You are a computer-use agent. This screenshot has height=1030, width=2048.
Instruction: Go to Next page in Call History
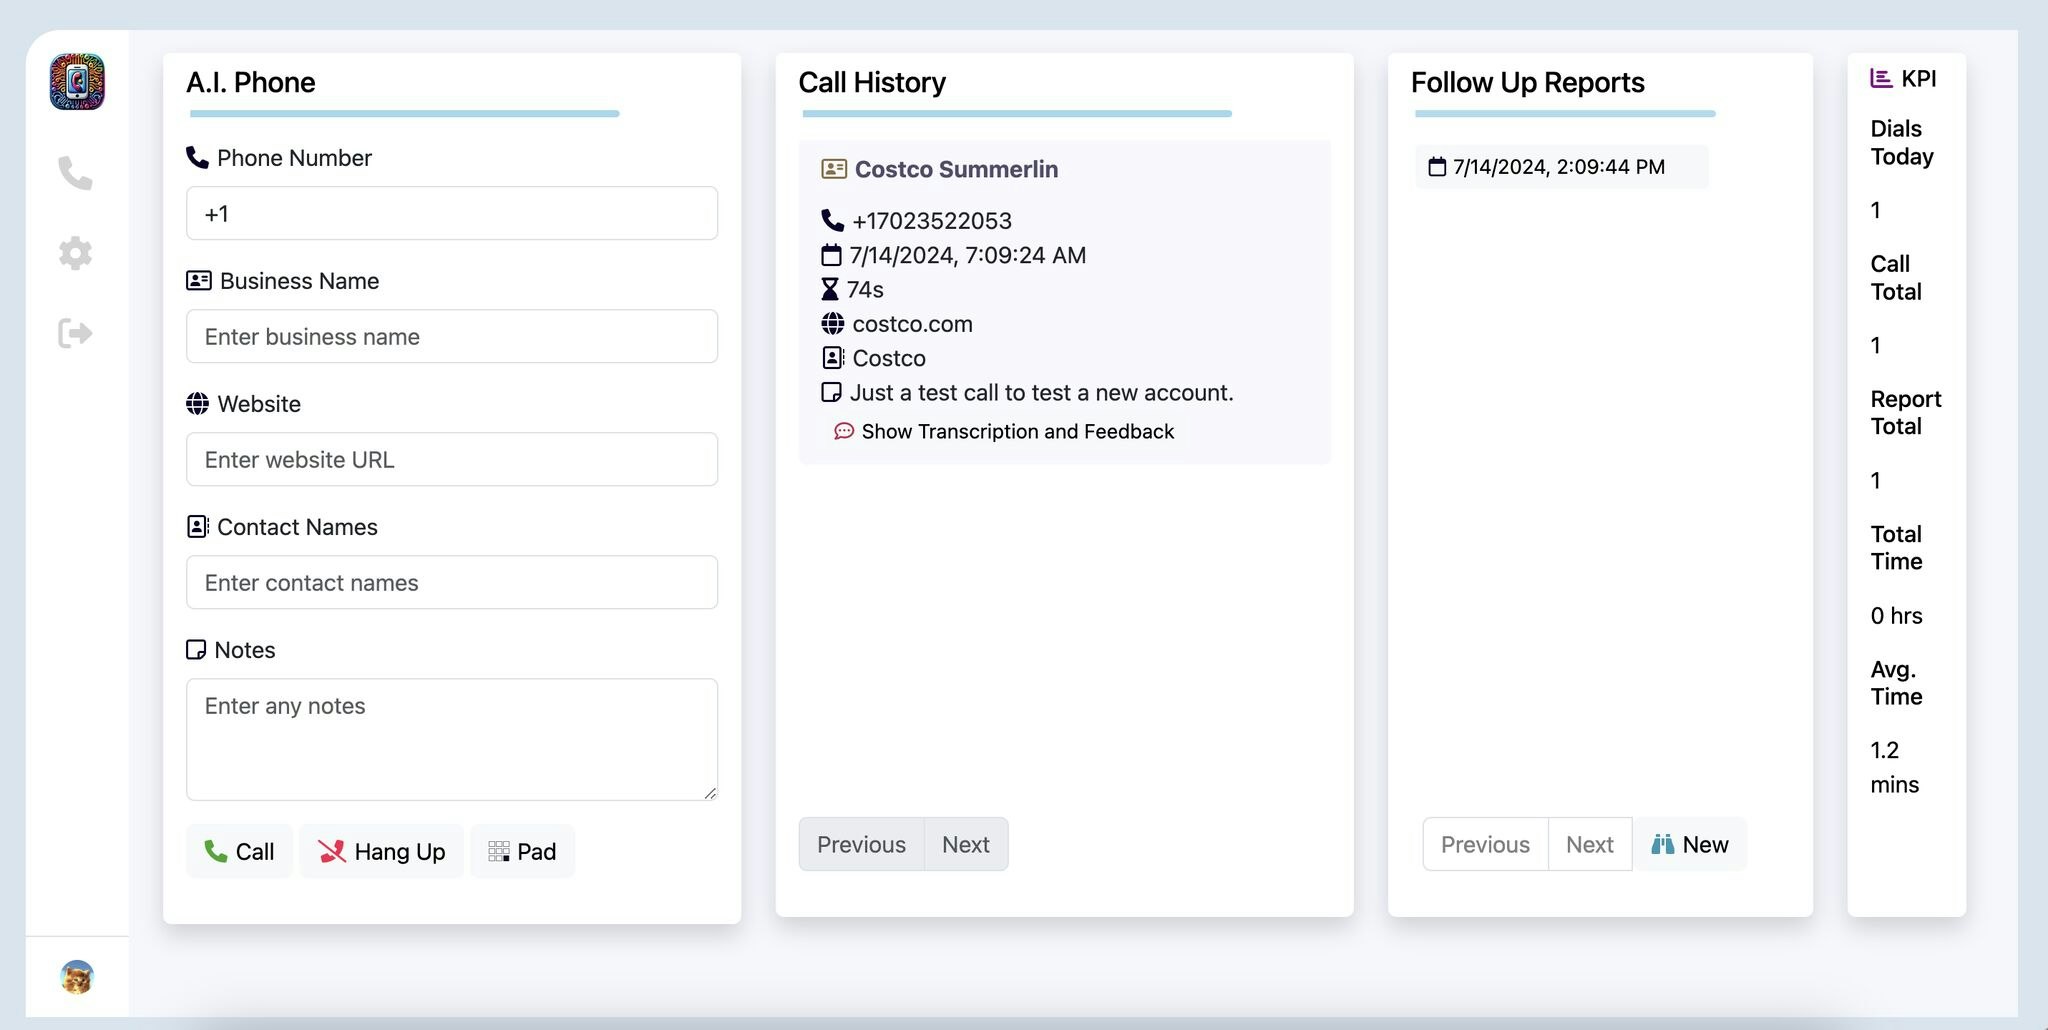point(966,845)
